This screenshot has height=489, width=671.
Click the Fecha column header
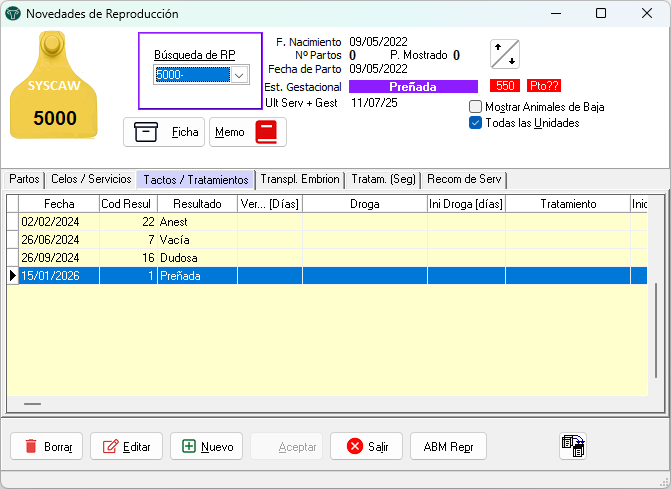tap(58, 203)
